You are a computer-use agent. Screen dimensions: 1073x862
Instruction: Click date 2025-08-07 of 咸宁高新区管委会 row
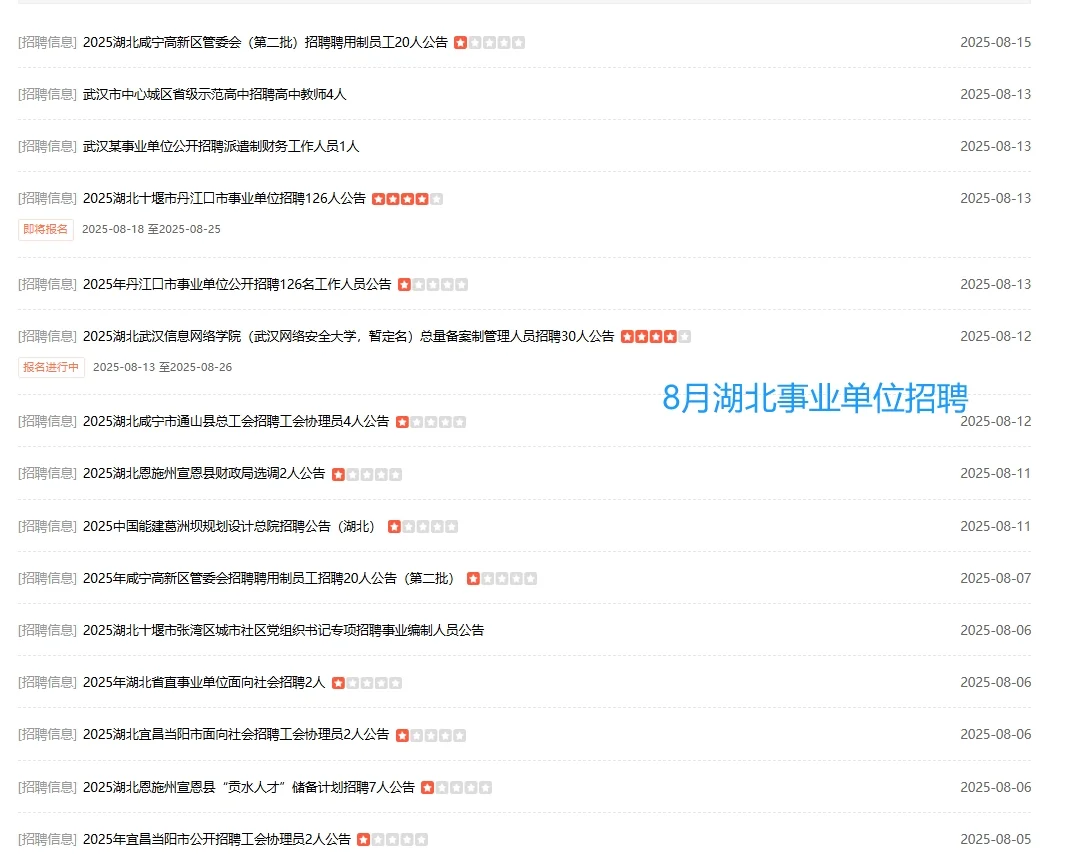coord(996,578)
